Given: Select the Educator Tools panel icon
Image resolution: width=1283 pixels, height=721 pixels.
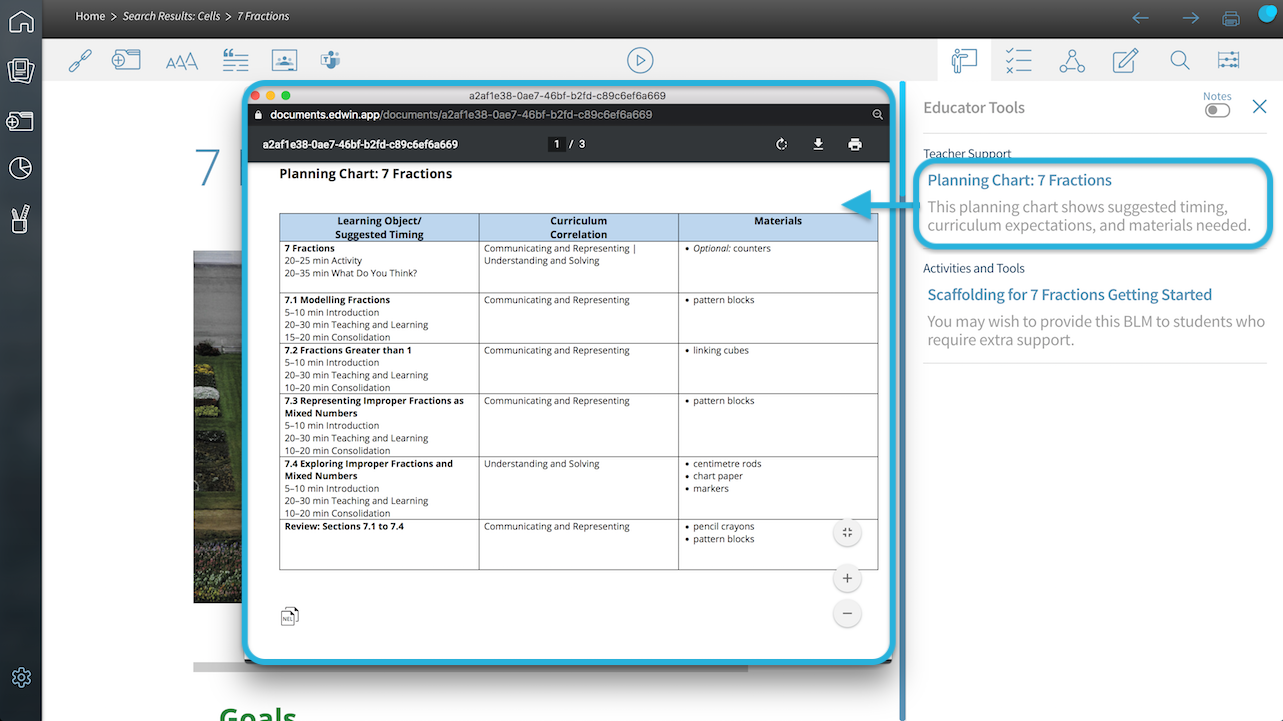Looking at the screenshot, I should click(x=963, y=60).
